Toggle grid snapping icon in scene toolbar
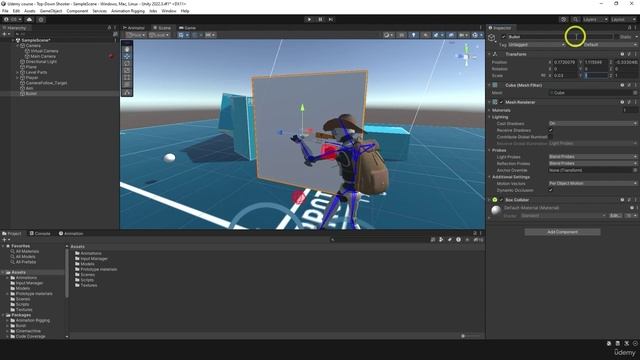640x360 pixels. tap(196, 35)
